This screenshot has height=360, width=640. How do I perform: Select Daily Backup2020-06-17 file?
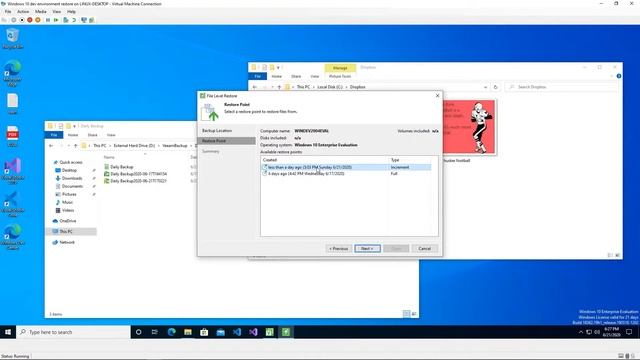tap(135, 174)
